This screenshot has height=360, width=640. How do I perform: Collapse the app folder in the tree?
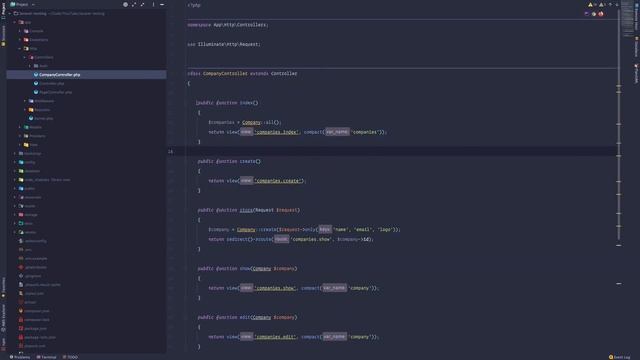click(15, 22)
